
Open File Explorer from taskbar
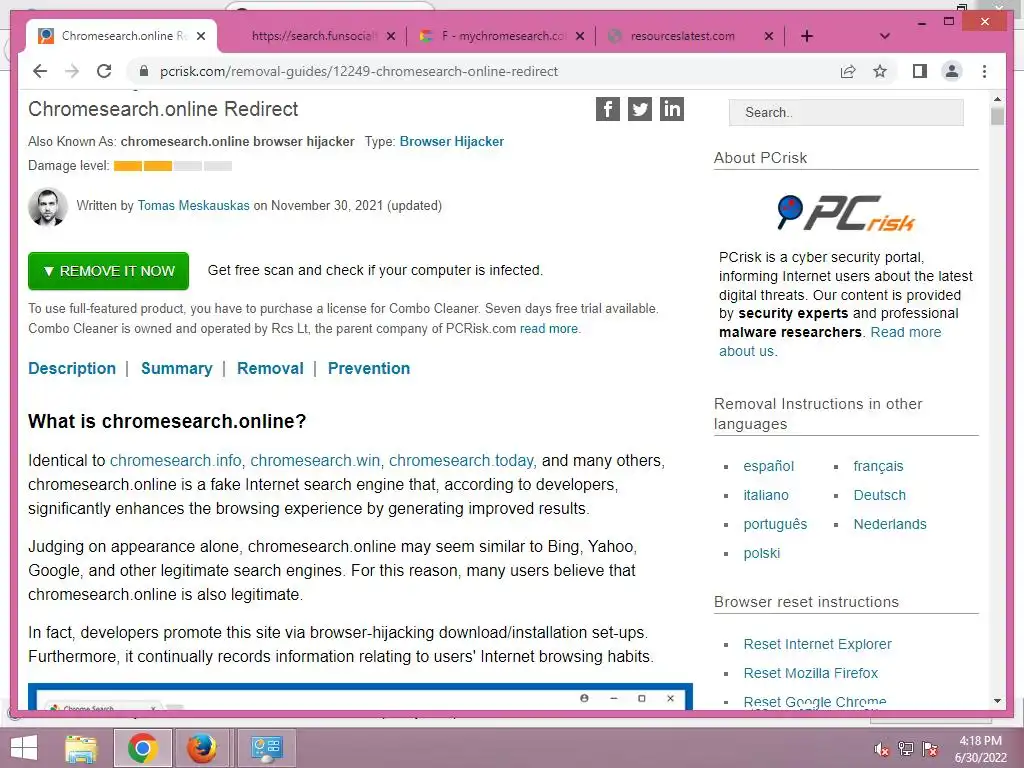(81, 748)
